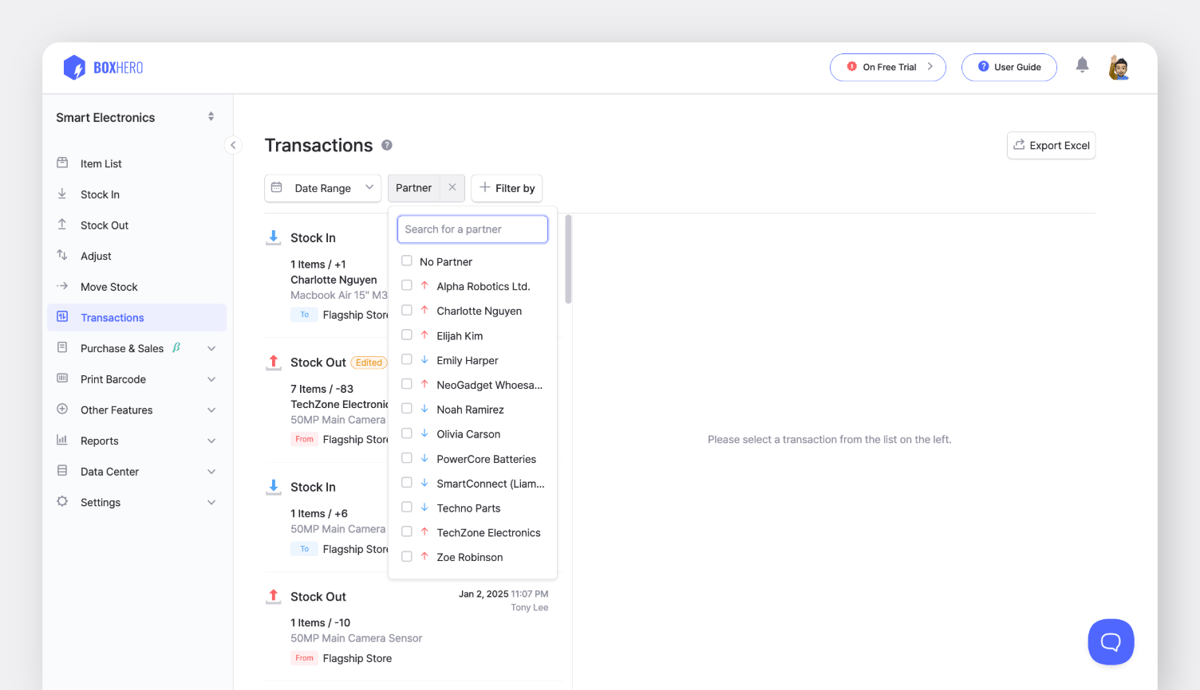Click the Export Excel button

coord(1051,145)
